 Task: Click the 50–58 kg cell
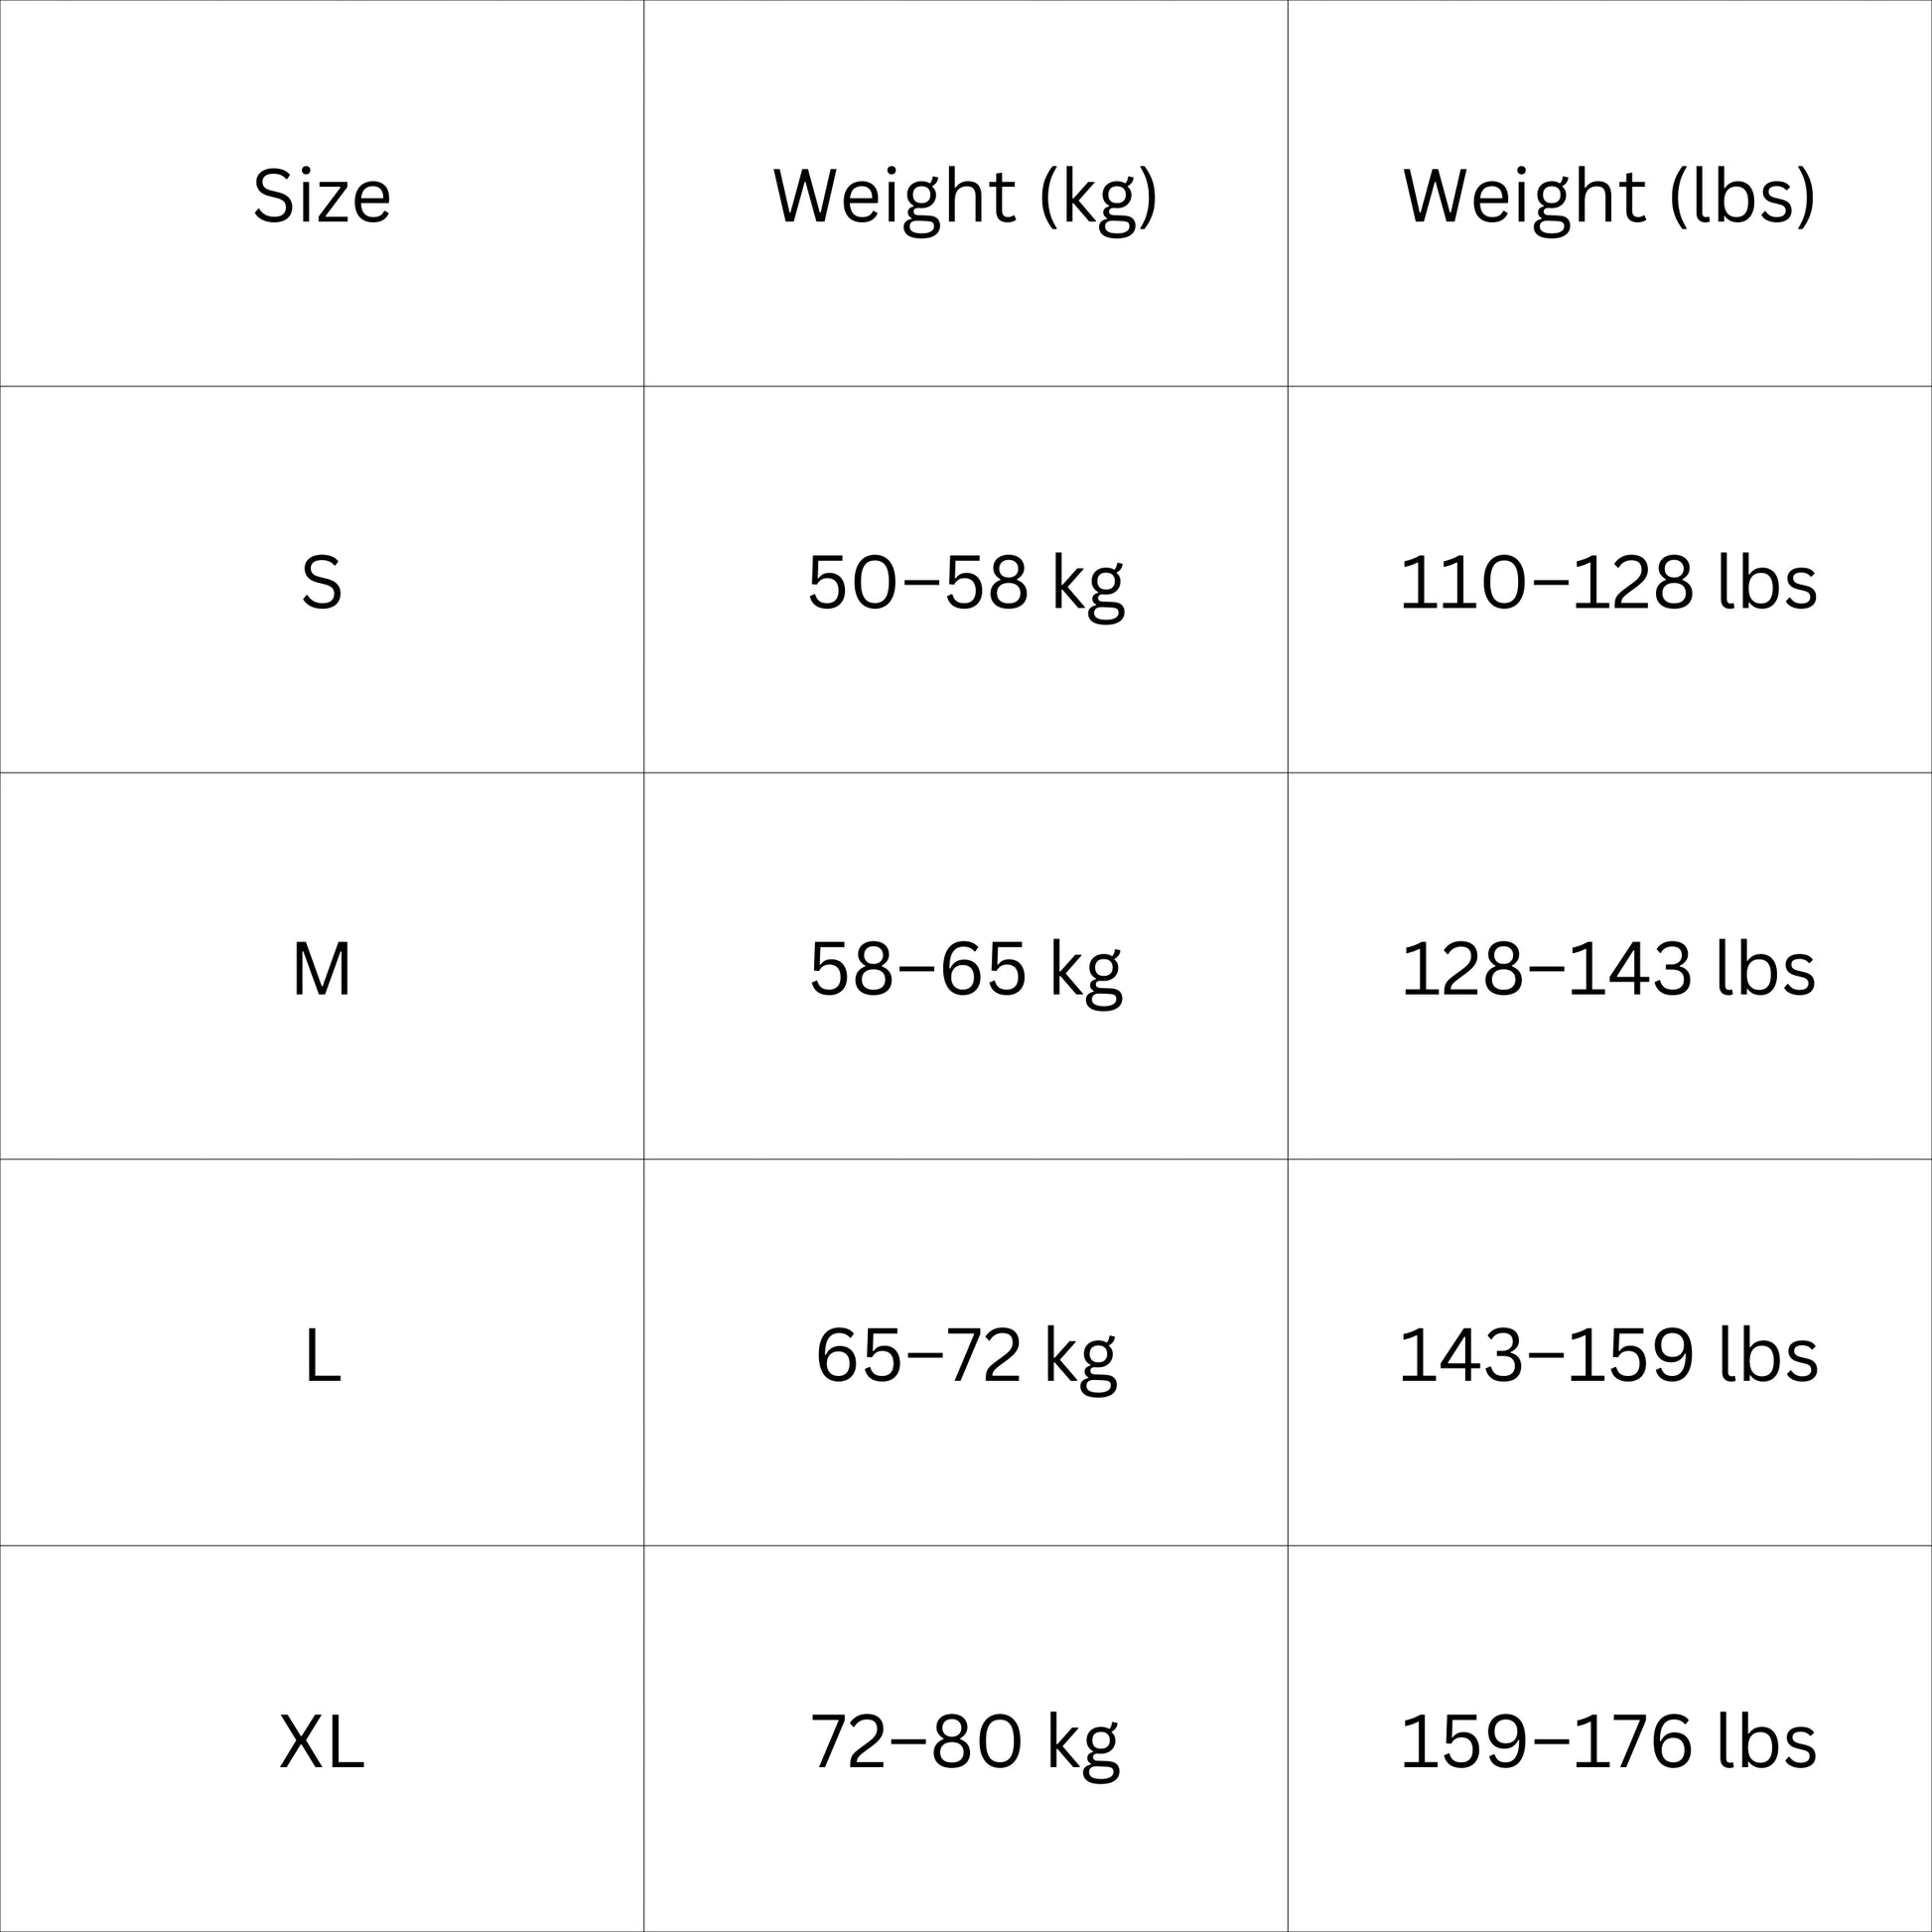[x=965, y=582]
